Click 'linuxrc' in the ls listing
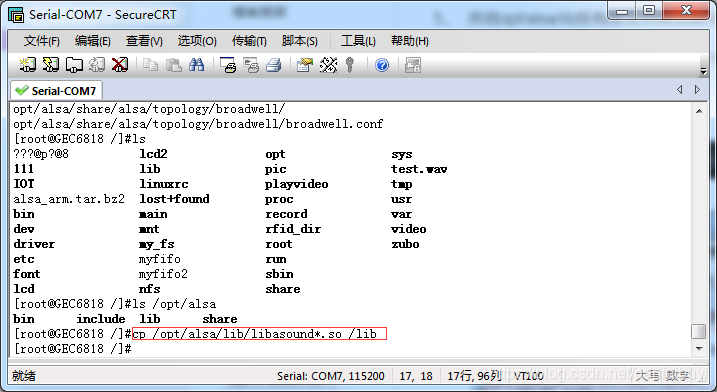717x392 pixels. pos(164,184)
